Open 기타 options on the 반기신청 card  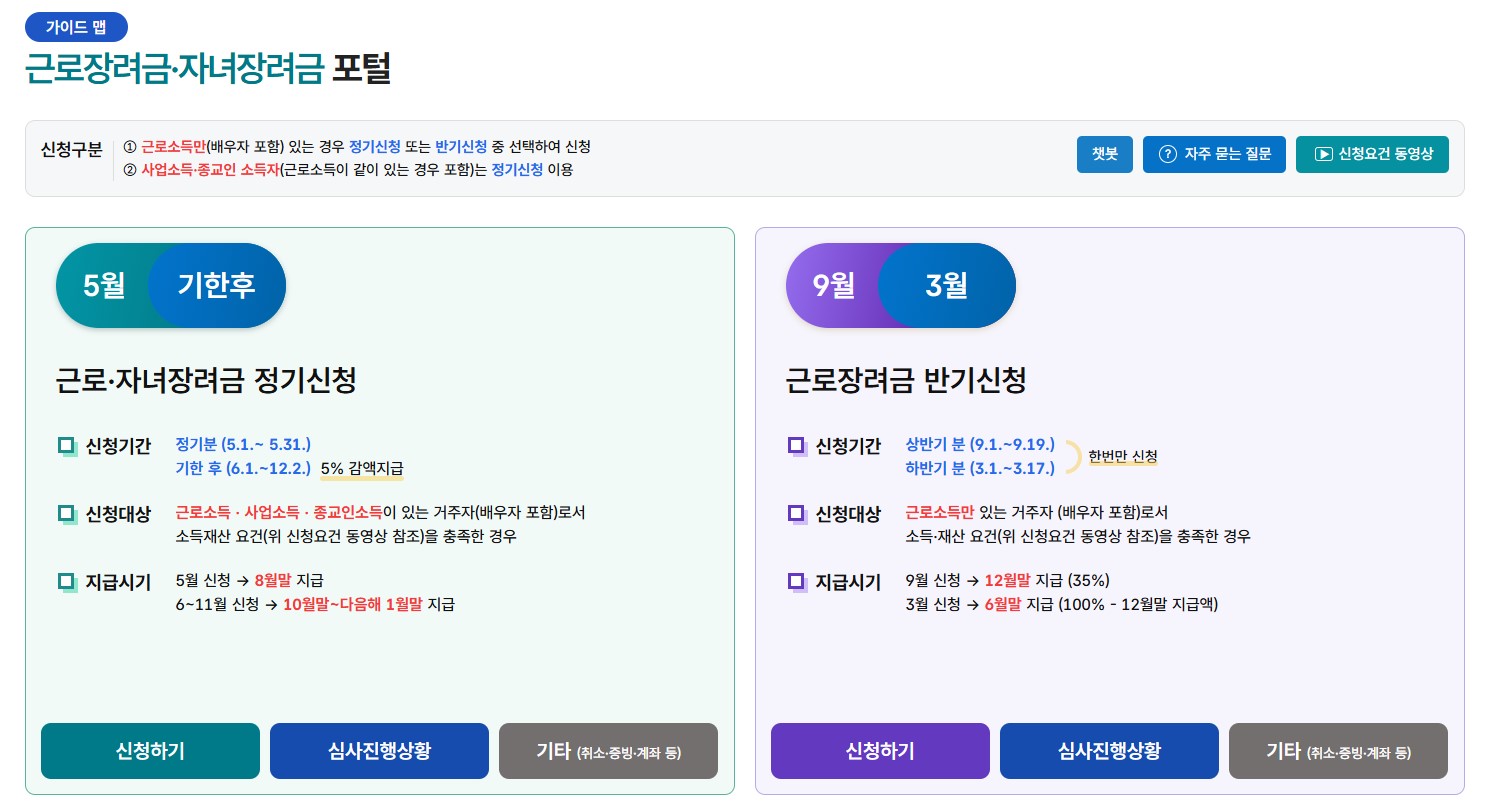tap(1338, 751)
